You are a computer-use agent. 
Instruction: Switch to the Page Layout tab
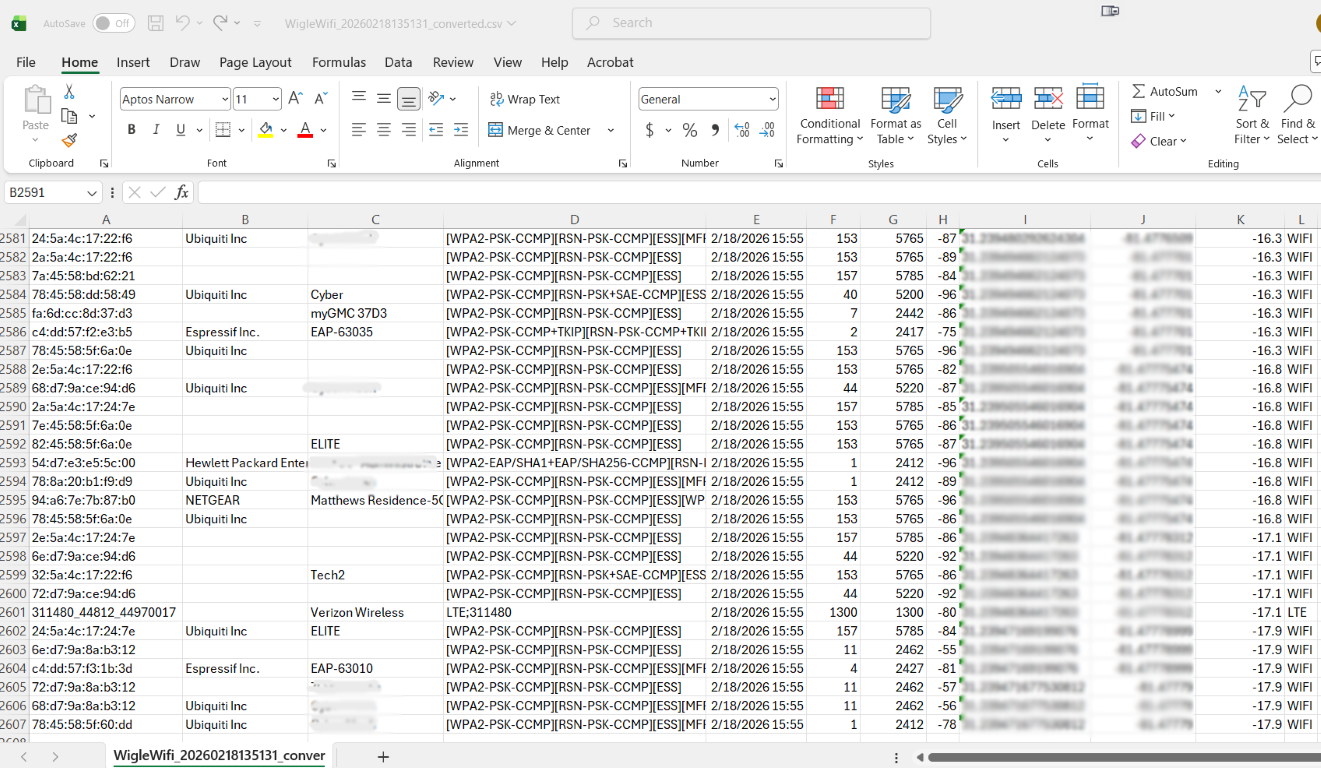click(x=255, y=62)
